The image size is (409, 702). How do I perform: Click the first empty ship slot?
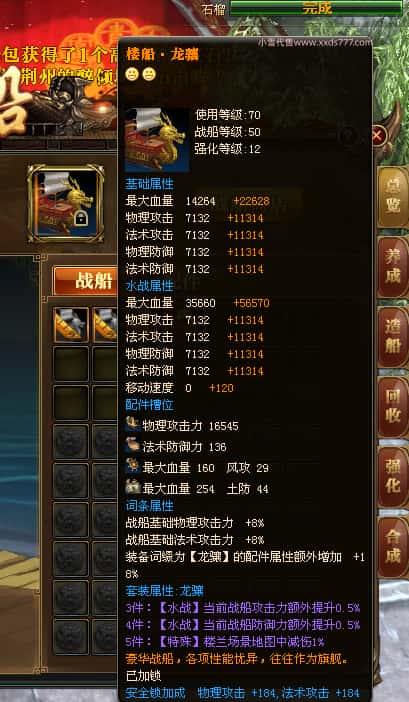pos(71,364)
